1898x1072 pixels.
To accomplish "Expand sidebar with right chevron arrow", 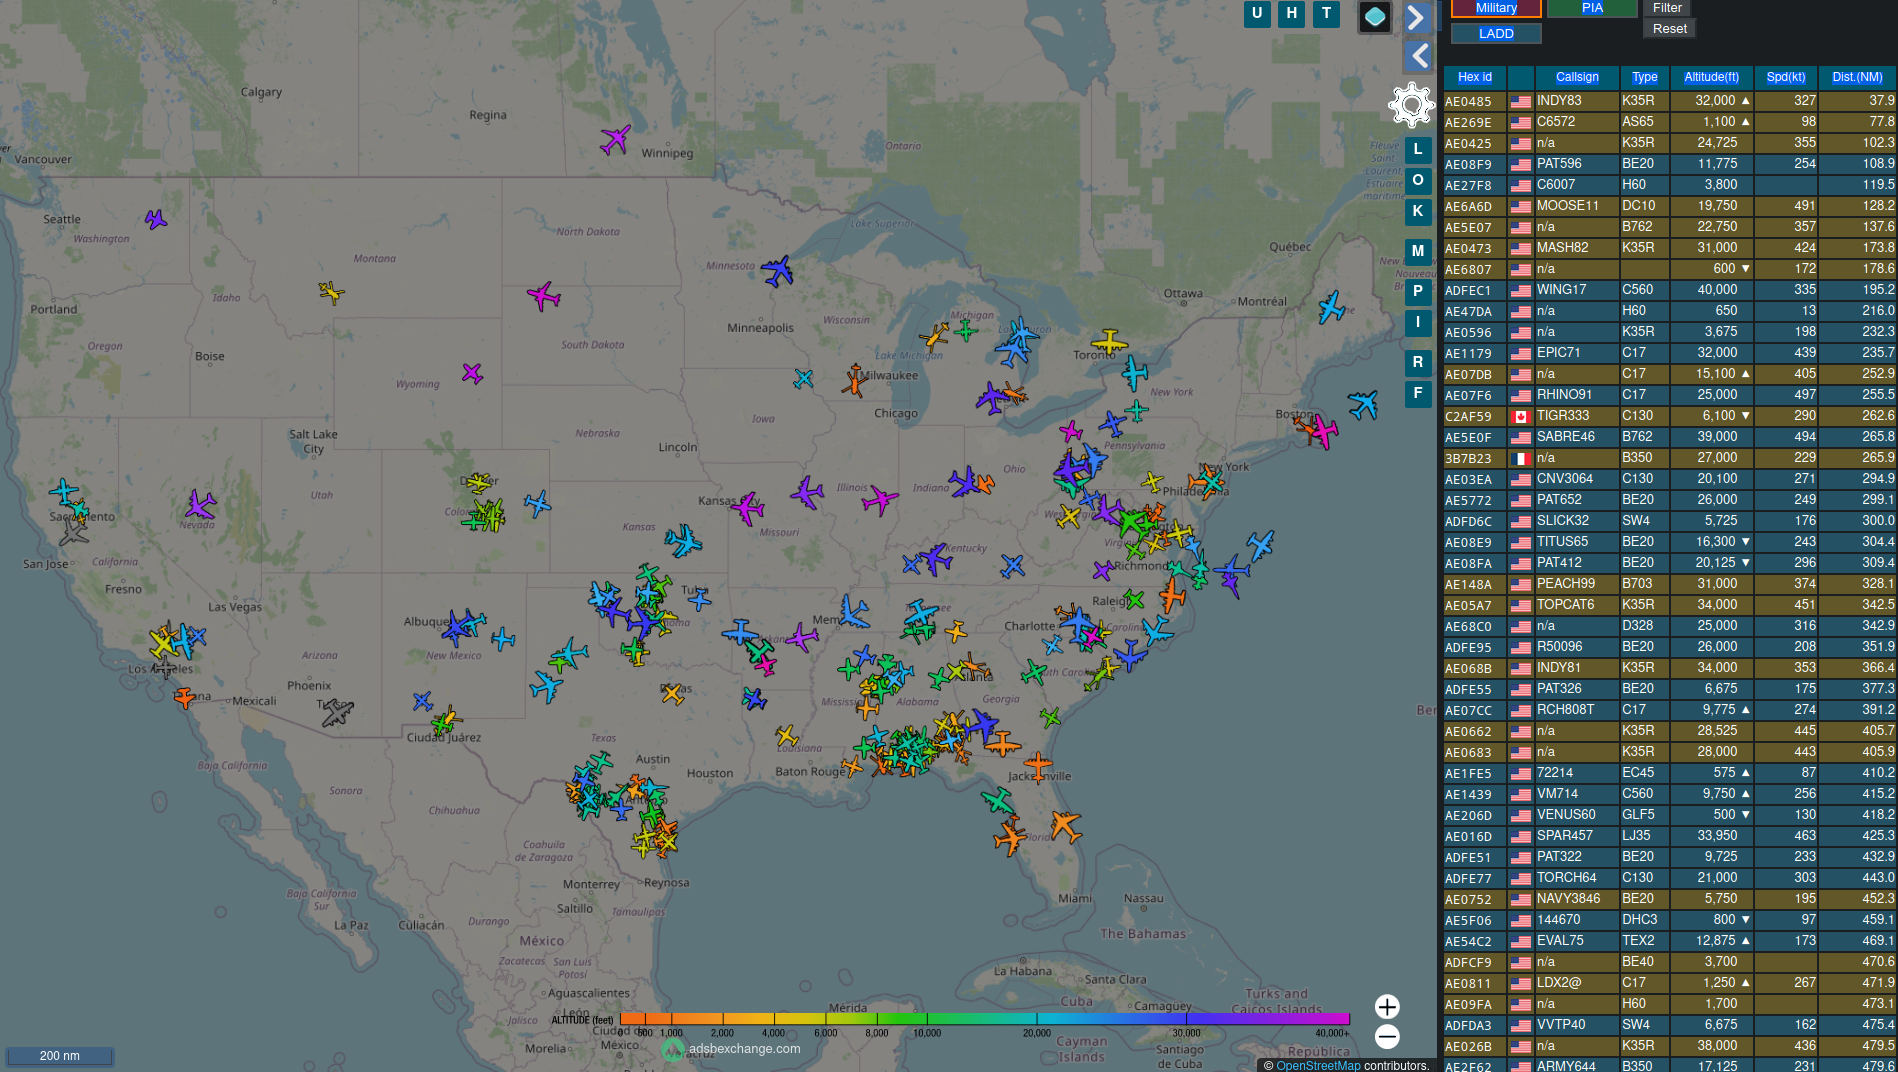I will (x=1417, y=17).
